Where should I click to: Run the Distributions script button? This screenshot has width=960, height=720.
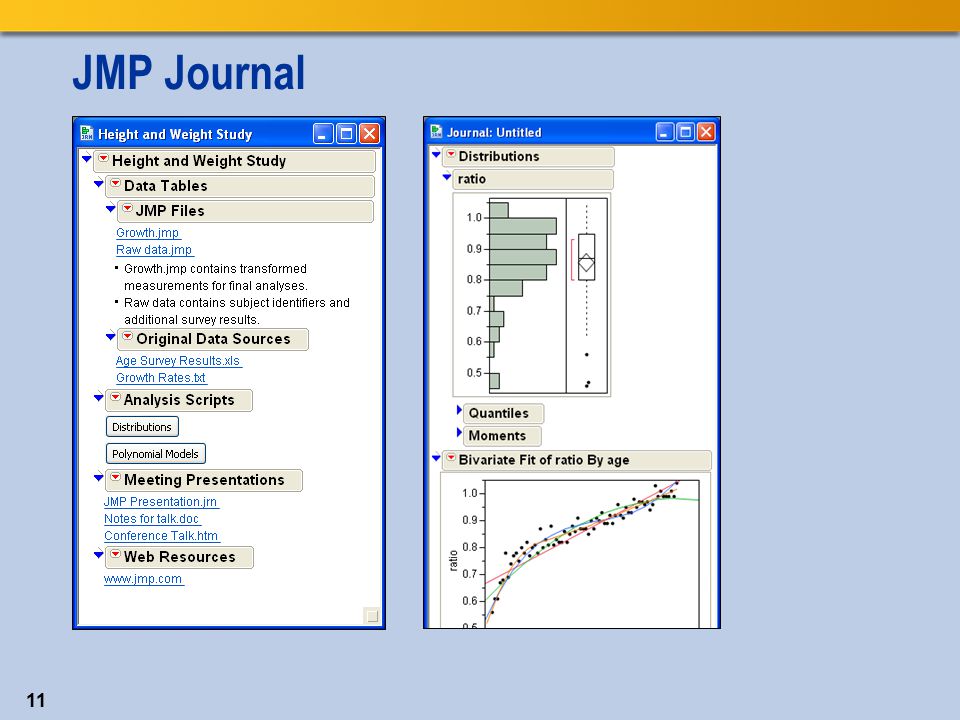(142, 427)
